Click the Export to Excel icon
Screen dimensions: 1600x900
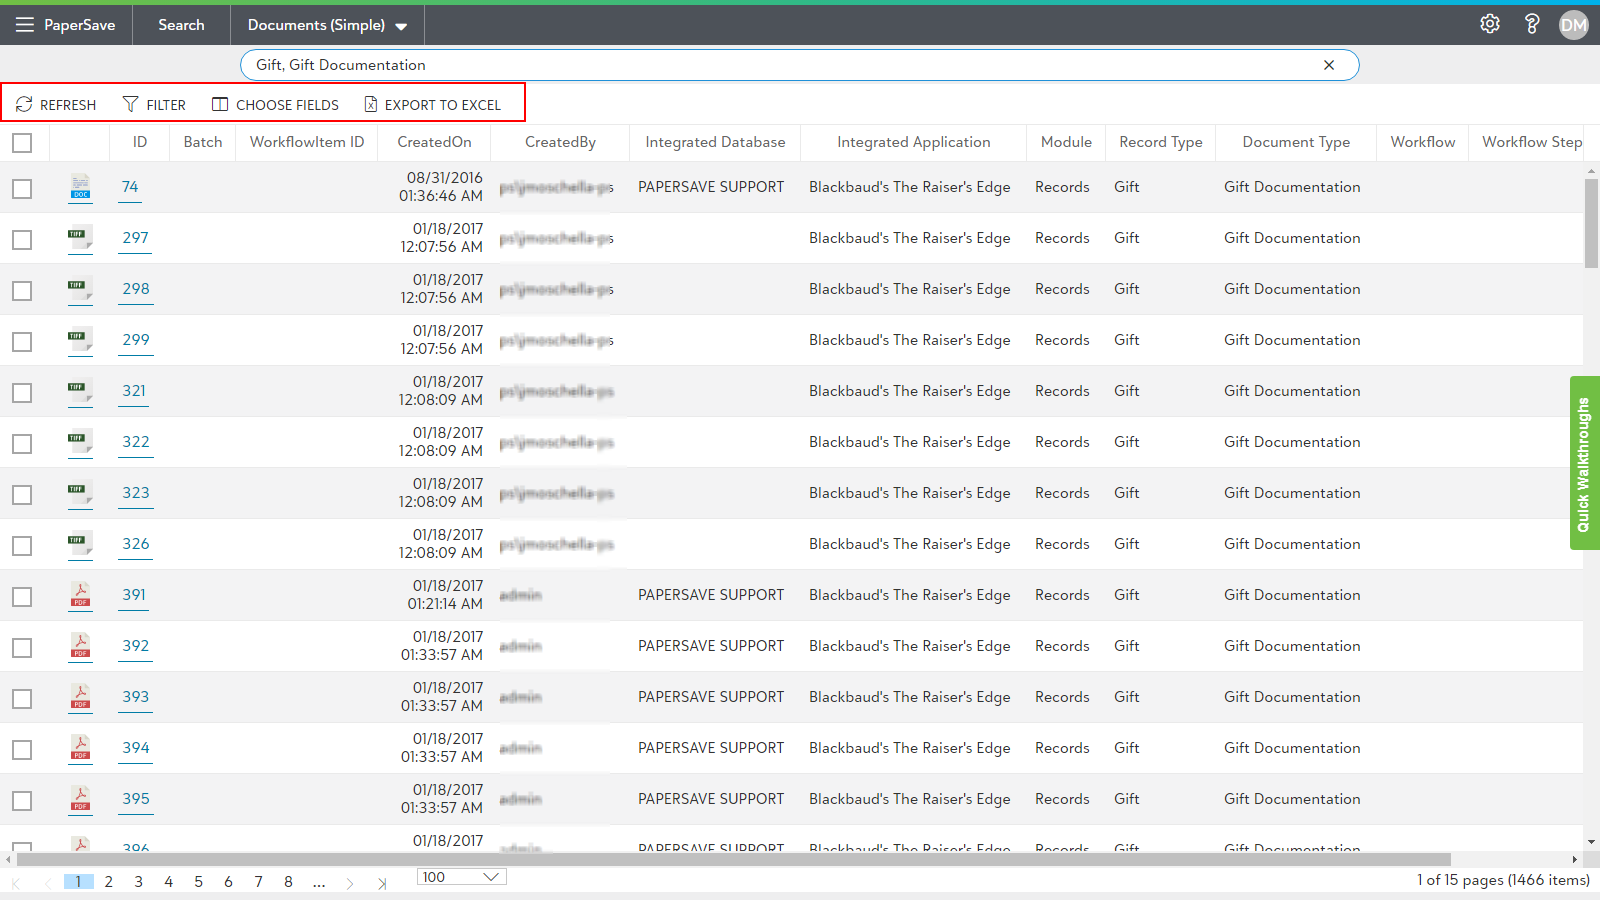pos(371,104)
